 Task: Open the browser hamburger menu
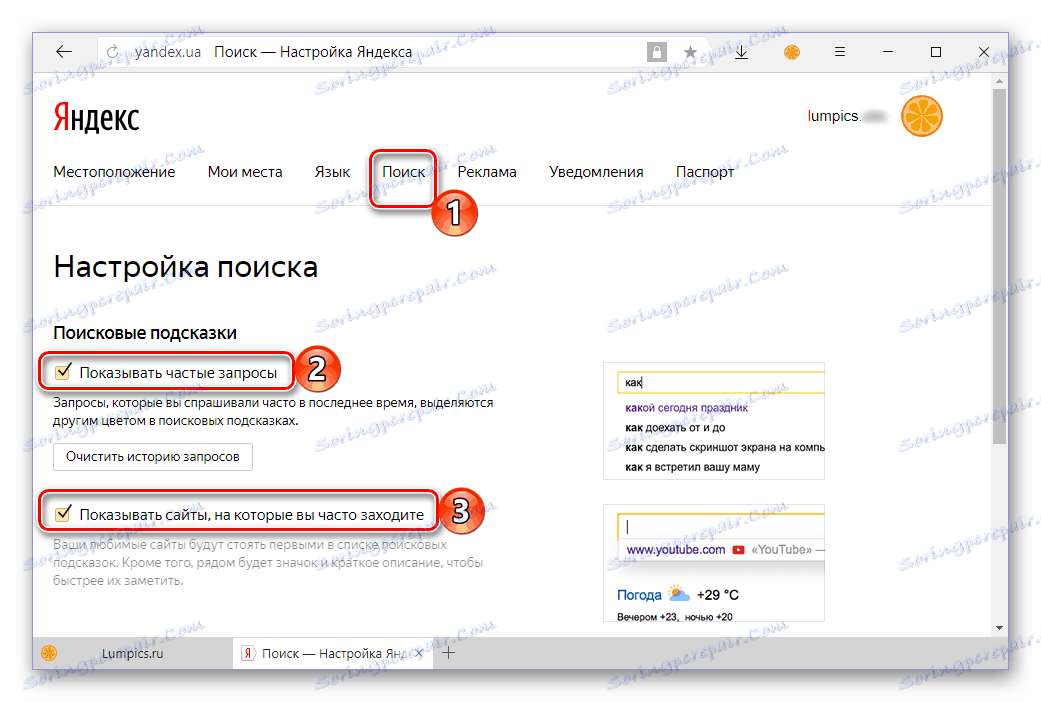coord(840,52)
